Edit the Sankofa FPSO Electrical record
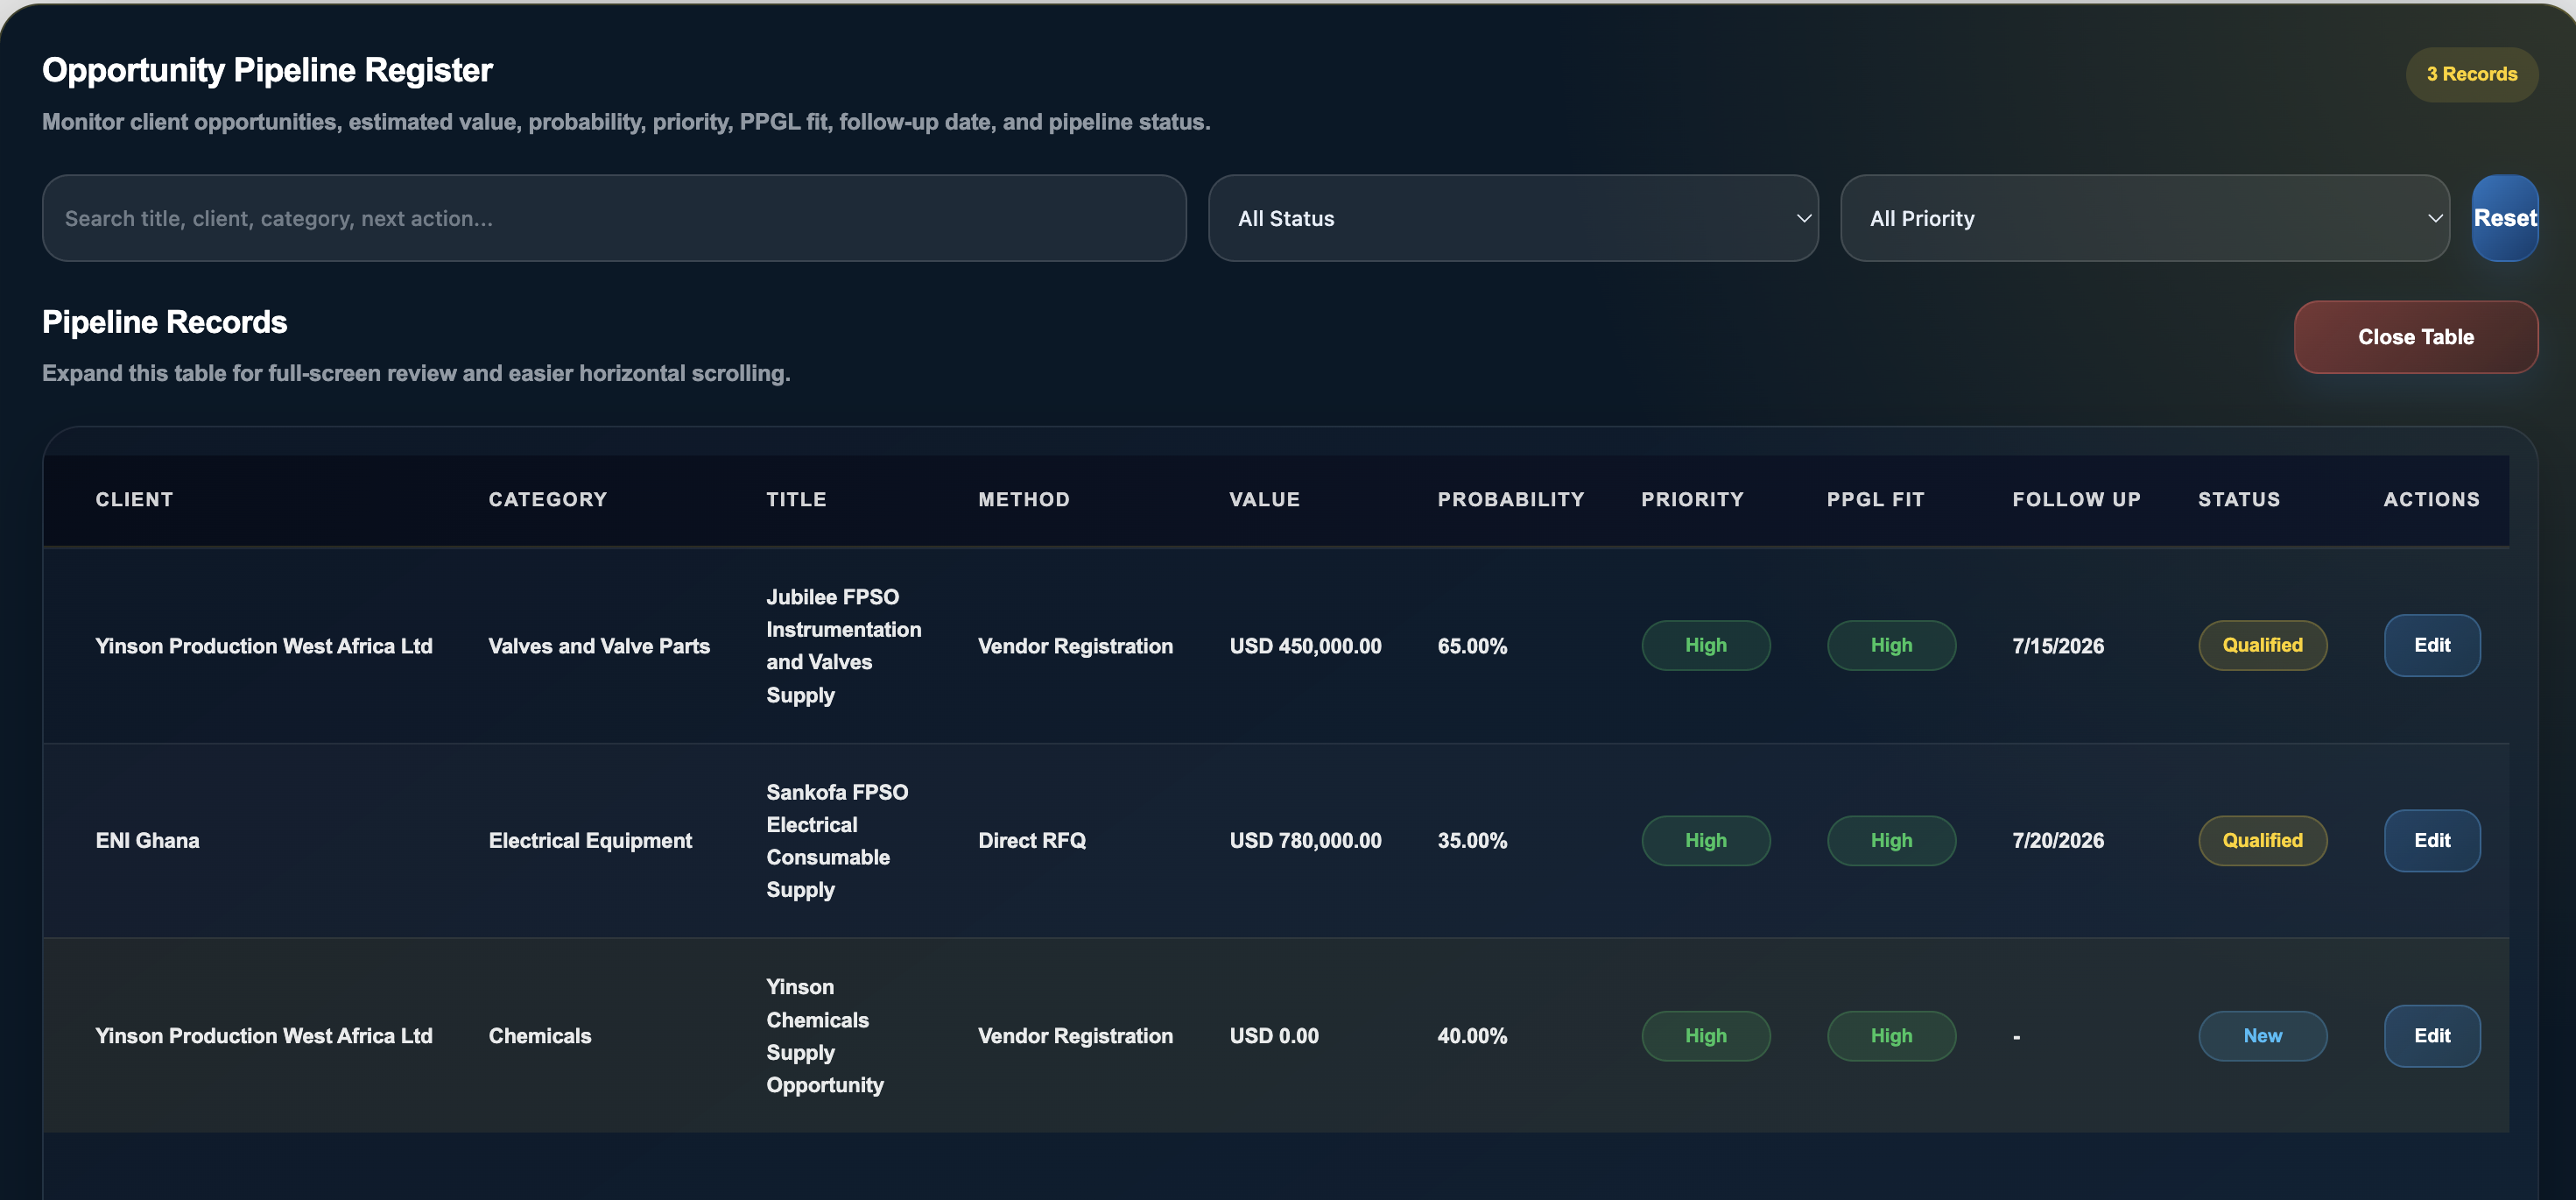This screenshot has height=1200, width=2576. click(2432, 840)
